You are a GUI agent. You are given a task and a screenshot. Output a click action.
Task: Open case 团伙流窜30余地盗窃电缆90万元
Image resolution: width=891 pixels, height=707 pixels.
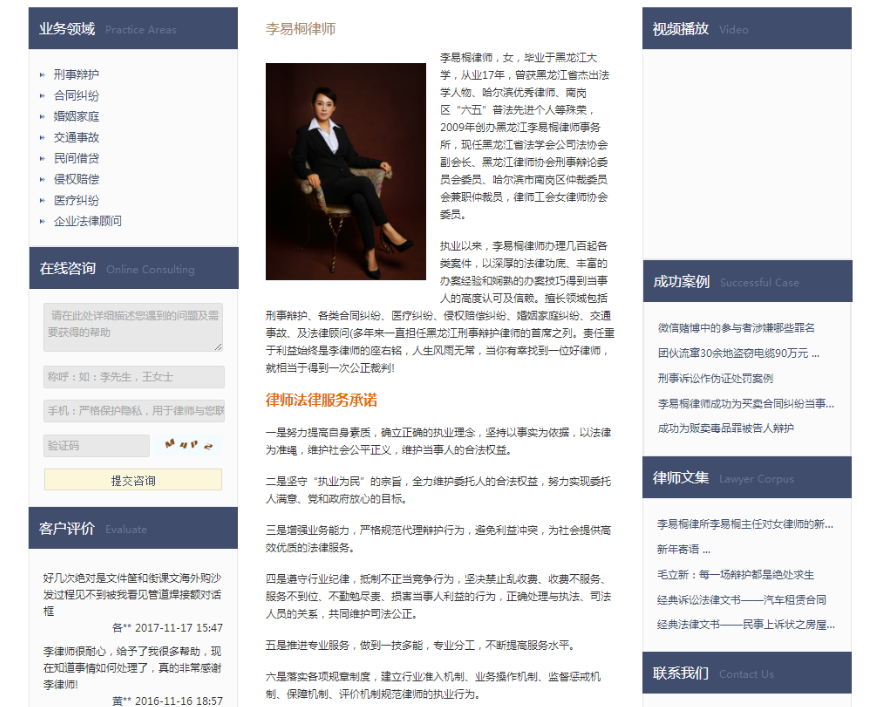[738, 354]
